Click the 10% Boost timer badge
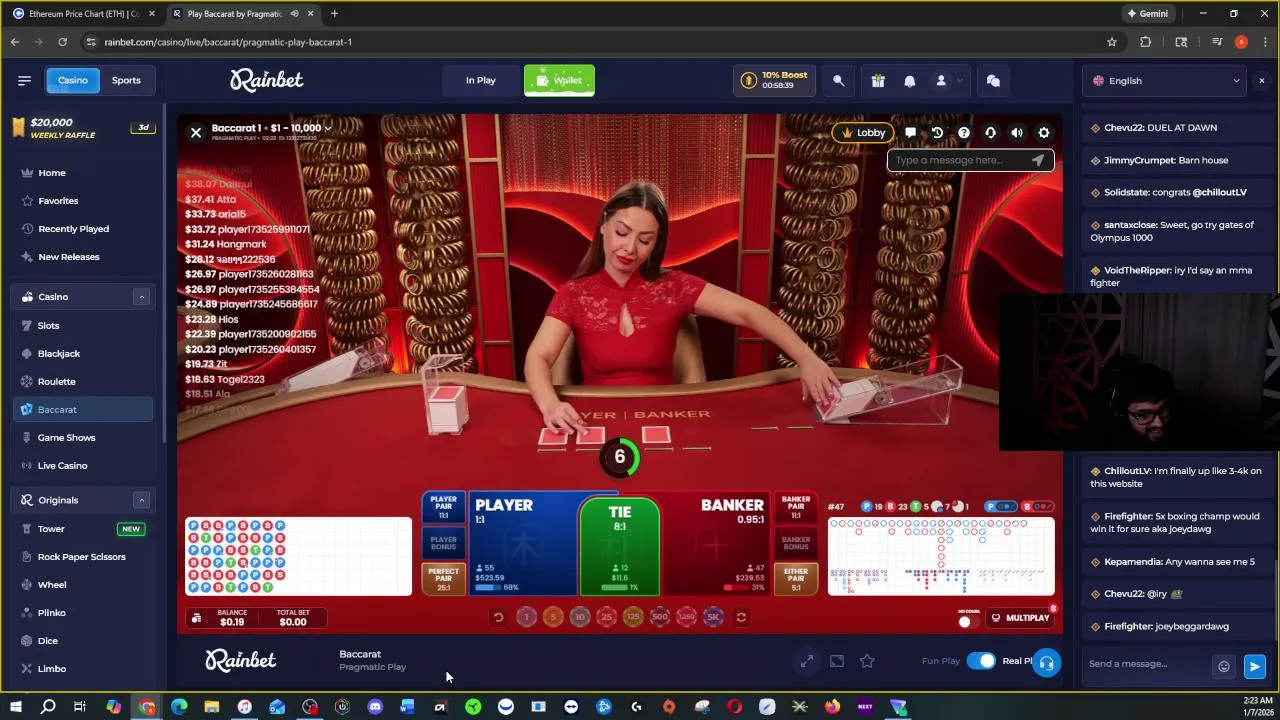This screenshot has height=720, width=1280. click(x=774, y=80)
